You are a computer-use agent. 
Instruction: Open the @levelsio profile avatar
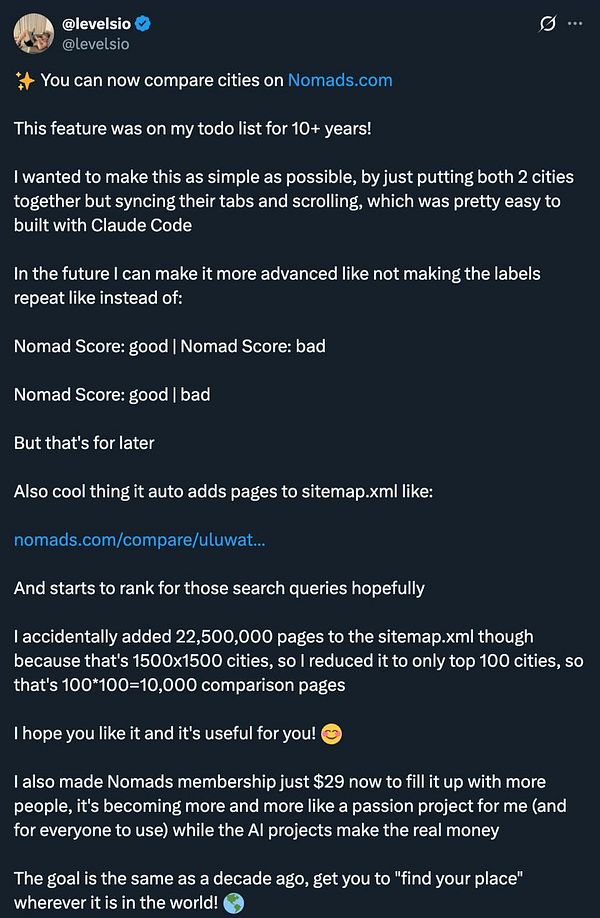click(32, 33)
